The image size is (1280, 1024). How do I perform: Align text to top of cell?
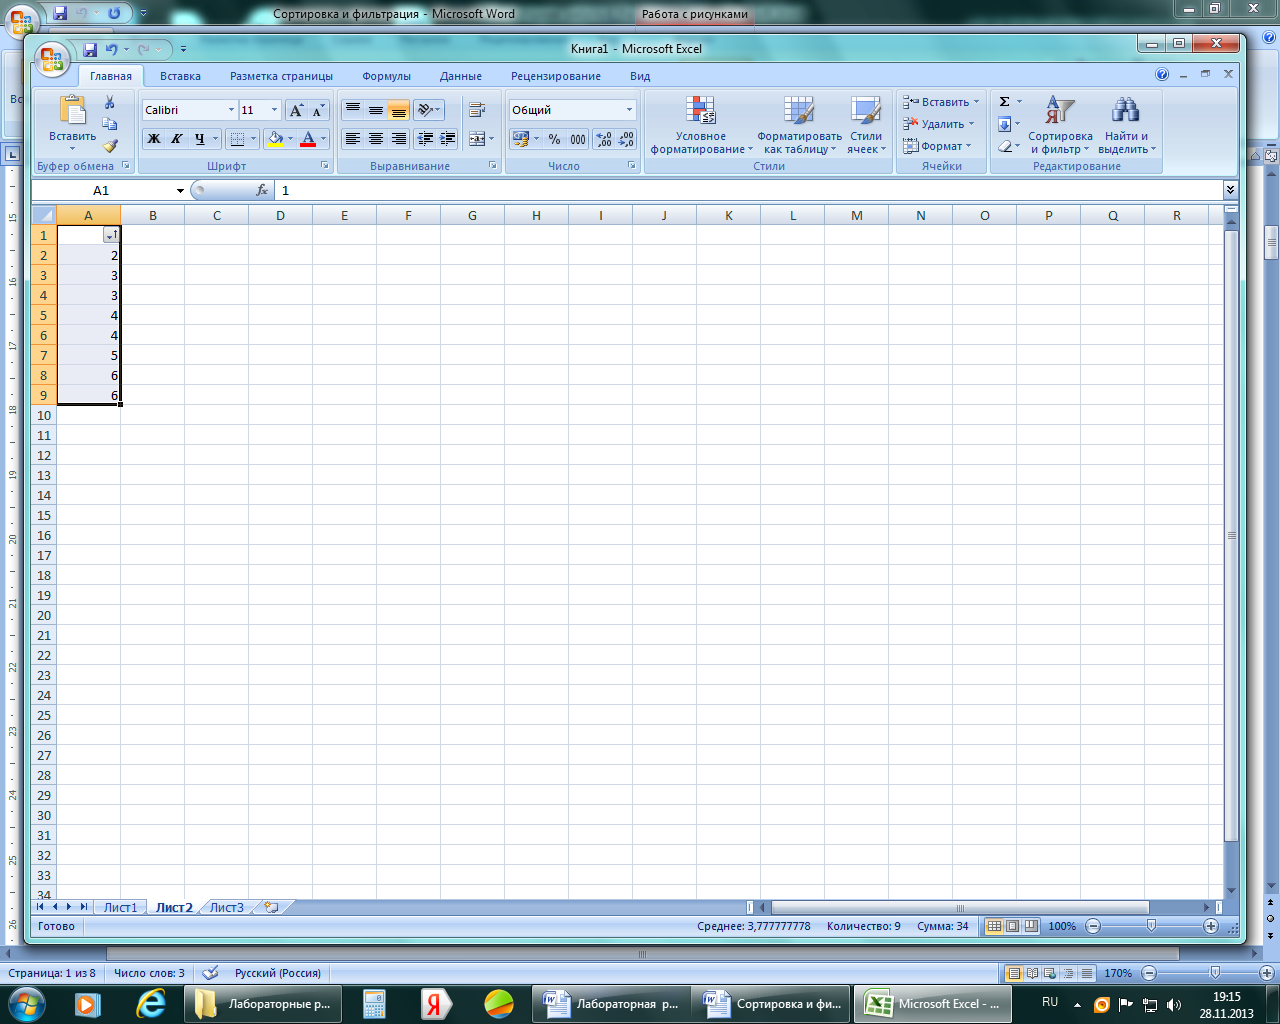(353, 110)
